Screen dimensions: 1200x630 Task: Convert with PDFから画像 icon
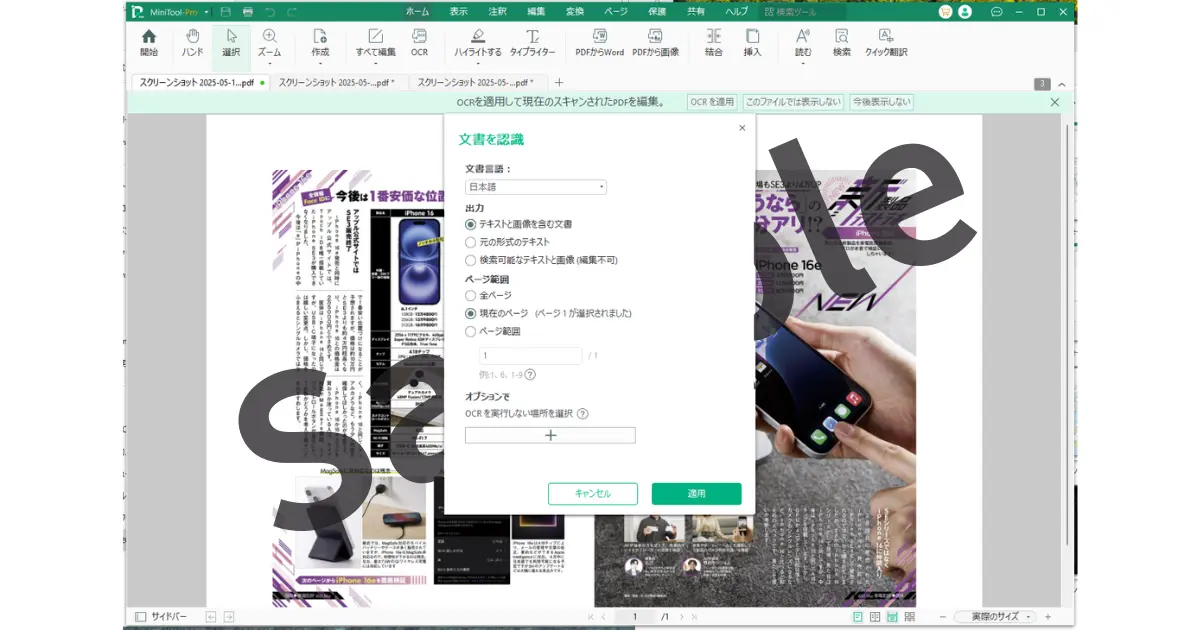tap(656, 43)
